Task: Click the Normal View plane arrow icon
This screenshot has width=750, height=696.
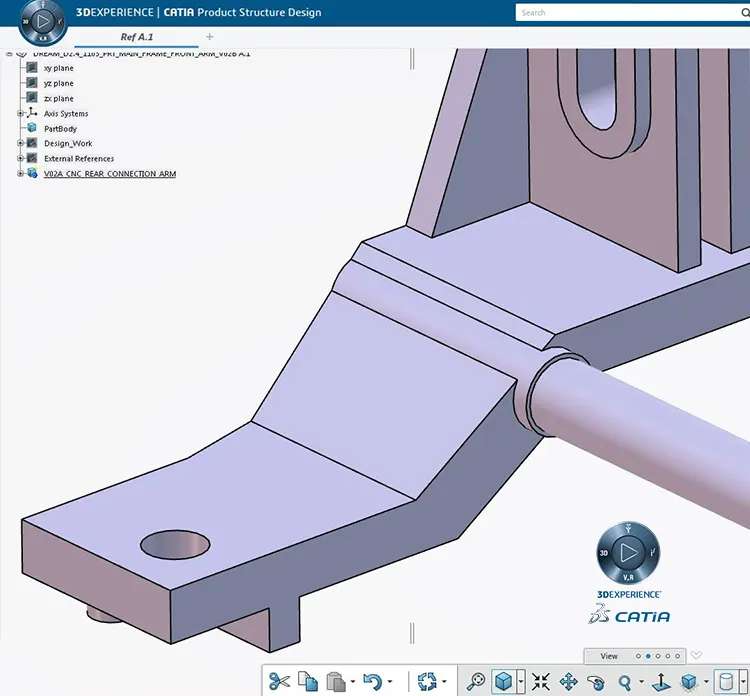Action: [x=661, y=681]
